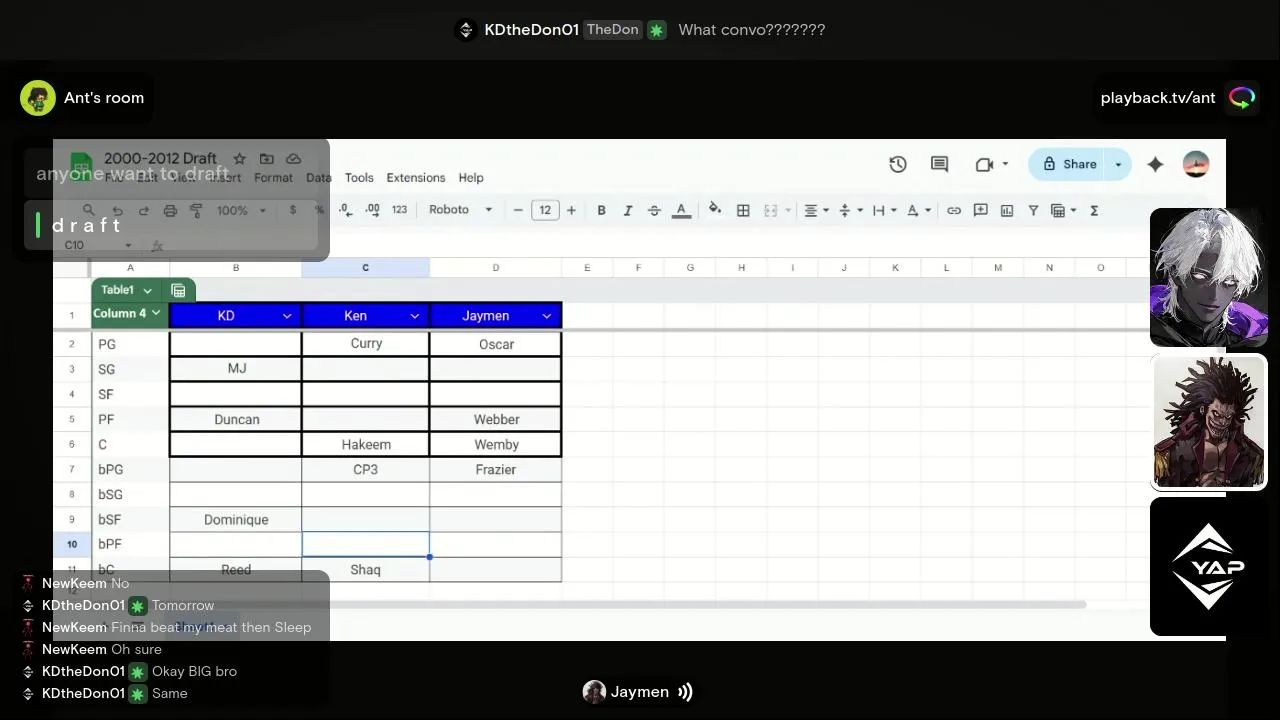Open the Extensions menu
1280x720 pixels.
pos(416,178)
